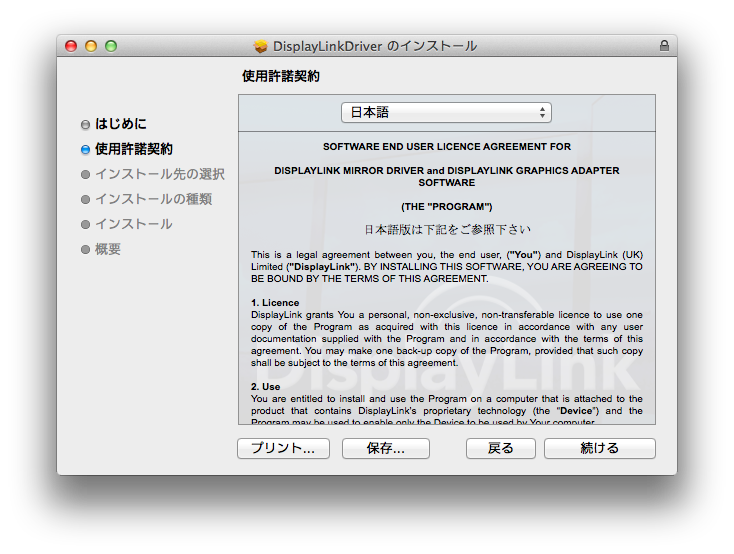Click the 日本語版は下記をご参照下さい line
This screenshot has height=554, width=734.
tap(446, 229)
